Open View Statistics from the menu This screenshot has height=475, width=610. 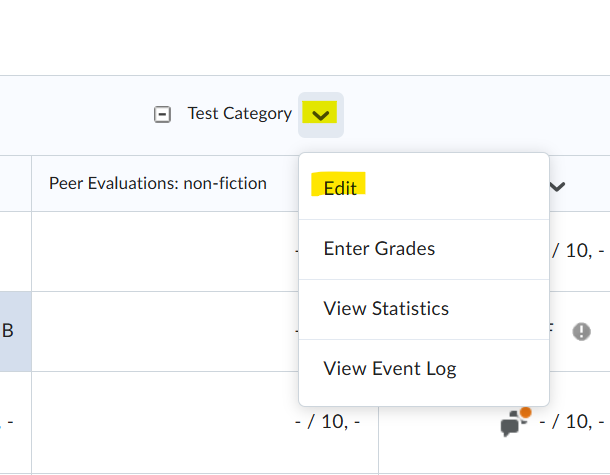click(386, 308)
